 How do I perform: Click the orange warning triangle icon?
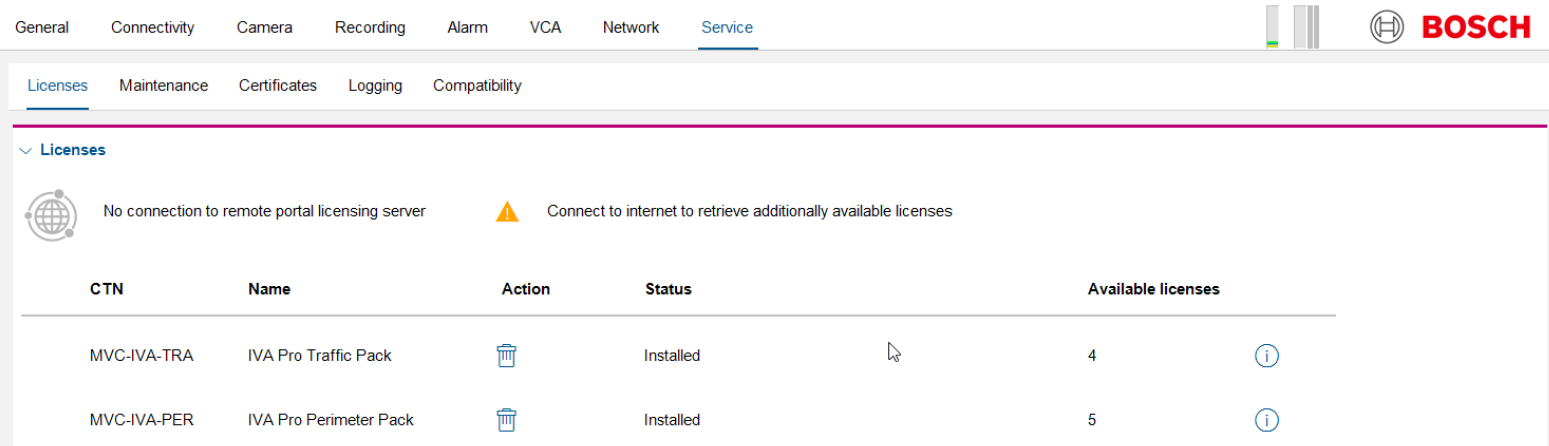pyautogui.click(x=508, y=212)
